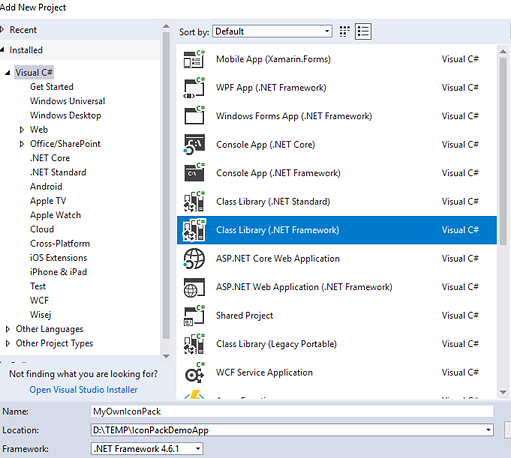Select the iPhone & iPad category
Image resolution: width=511 pixels, height=458 pixels.
[58, 272]
